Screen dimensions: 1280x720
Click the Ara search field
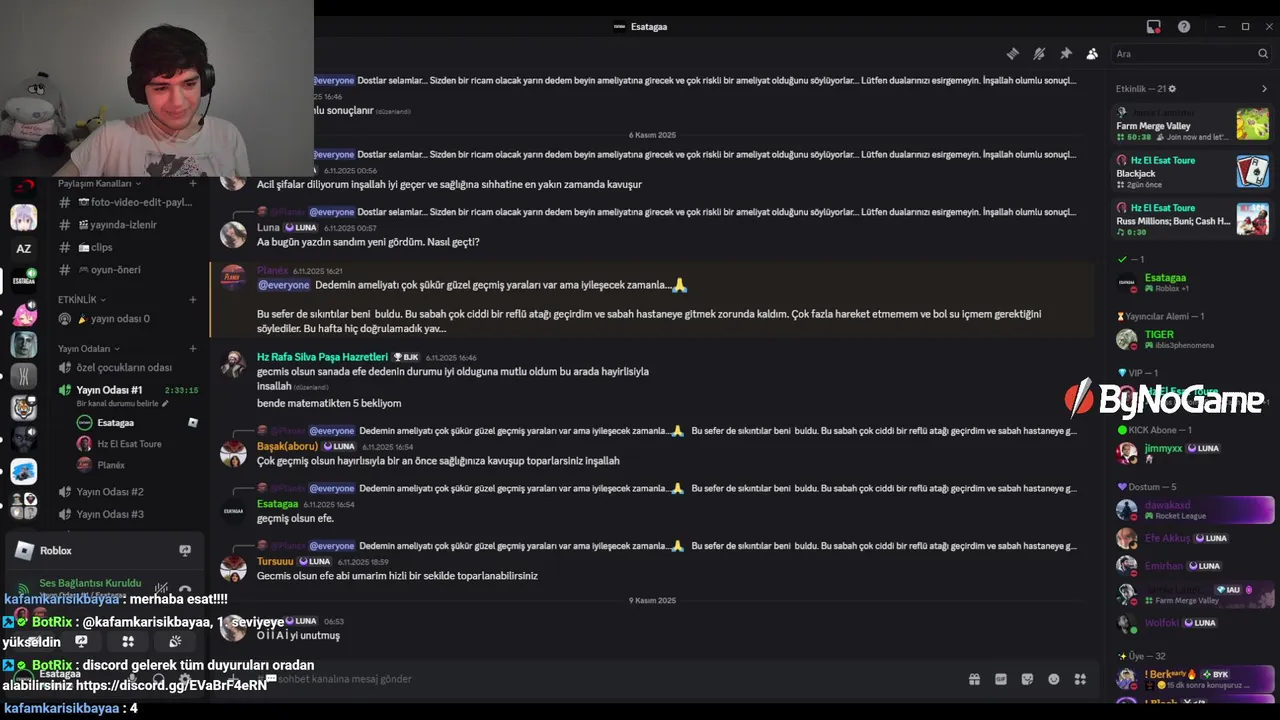pyautogui.click(x=1185, y=54)
